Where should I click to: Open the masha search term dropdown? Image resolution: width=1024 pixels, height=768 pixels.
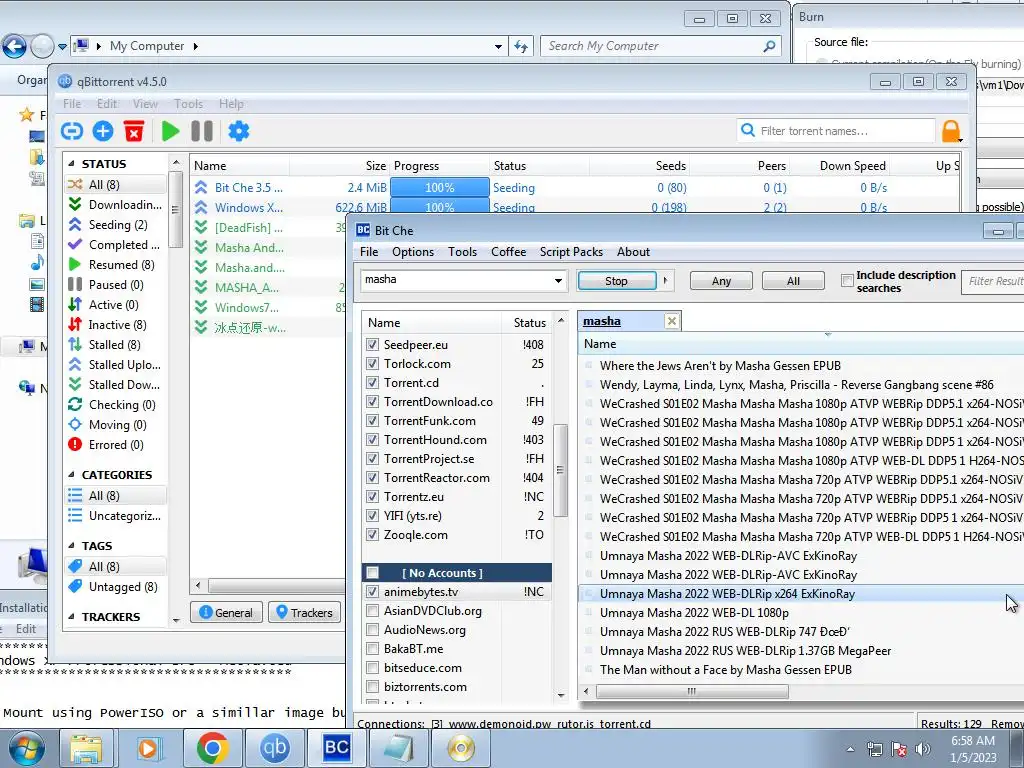click(558, 281)
